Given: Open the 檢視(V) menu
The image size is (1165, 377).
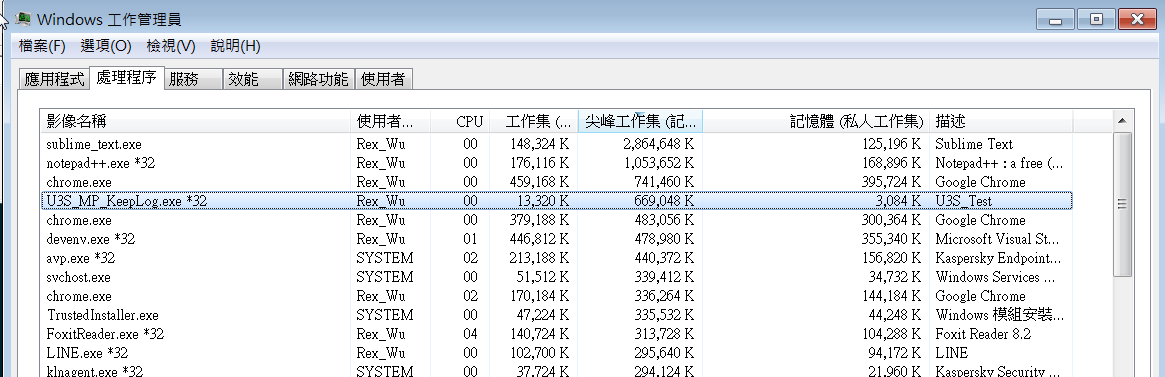Looking at the screenshot, I should 171,46.
